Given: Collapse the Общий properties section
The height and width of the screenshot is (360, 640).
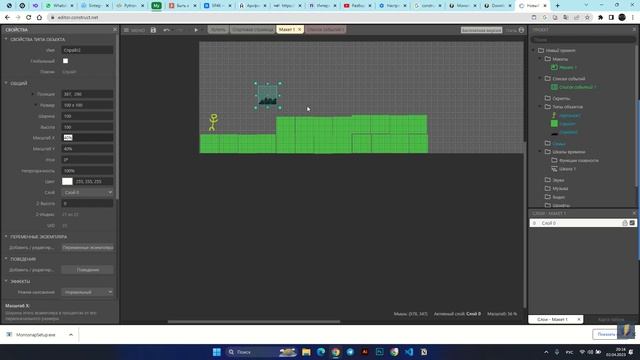Looking at the screenshot, I should point(6,83).
